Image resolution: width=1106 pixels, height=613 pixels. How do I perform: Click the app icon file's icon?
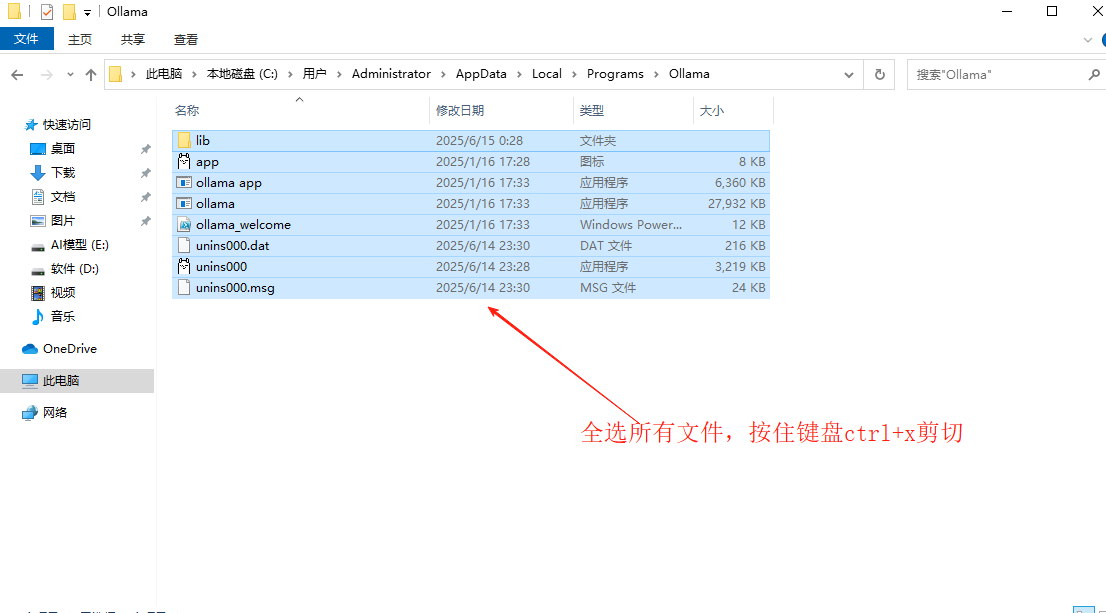(x=184, y=162)
